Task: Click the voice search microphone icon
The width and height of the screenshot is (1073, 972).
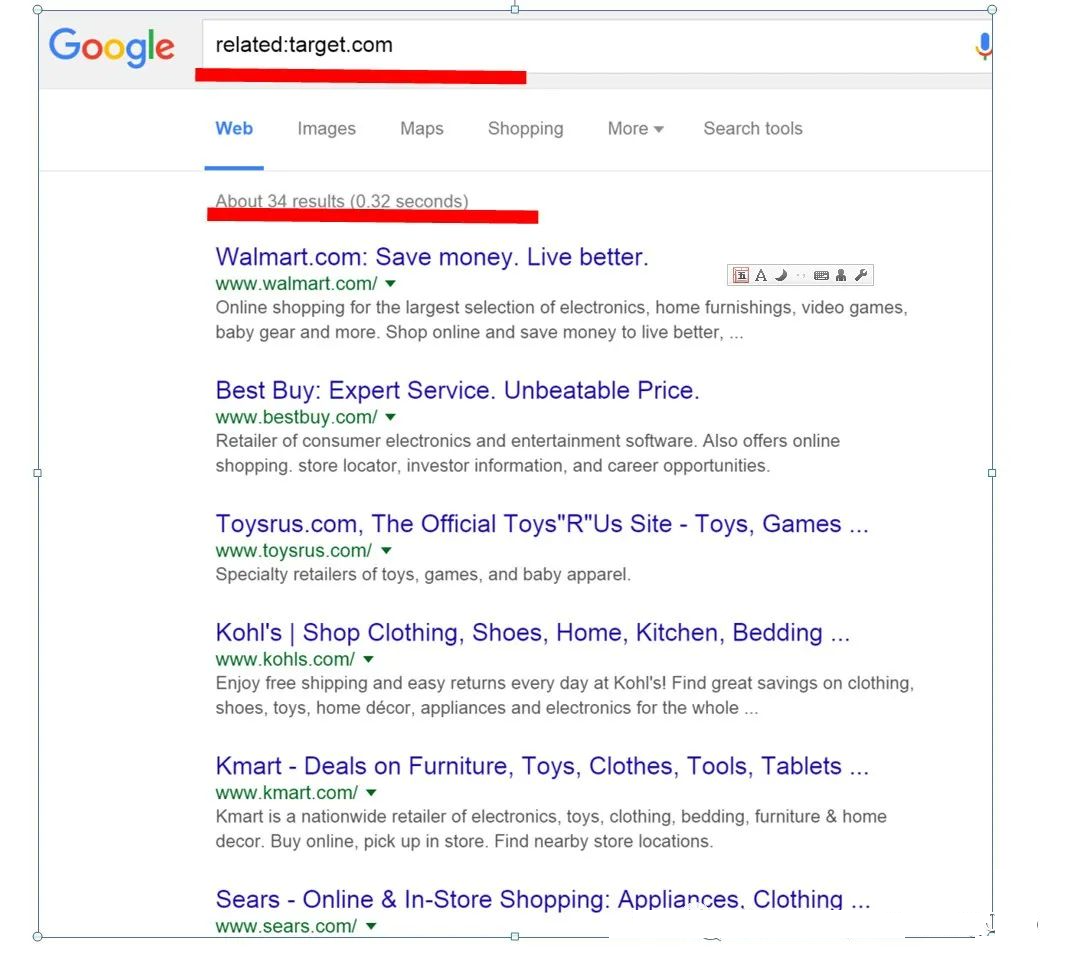Action: 983,46
